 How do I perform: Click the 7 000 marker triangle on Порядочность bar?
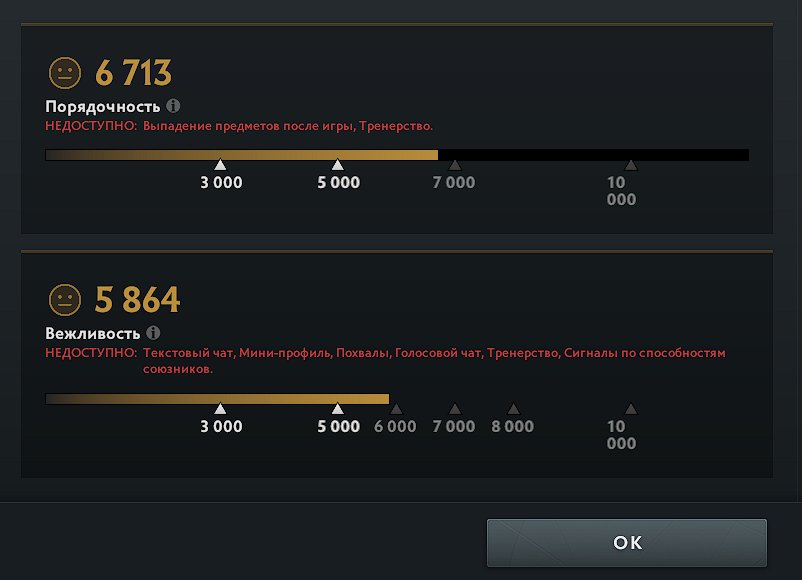pyautogui.click(x=455, y=165)
